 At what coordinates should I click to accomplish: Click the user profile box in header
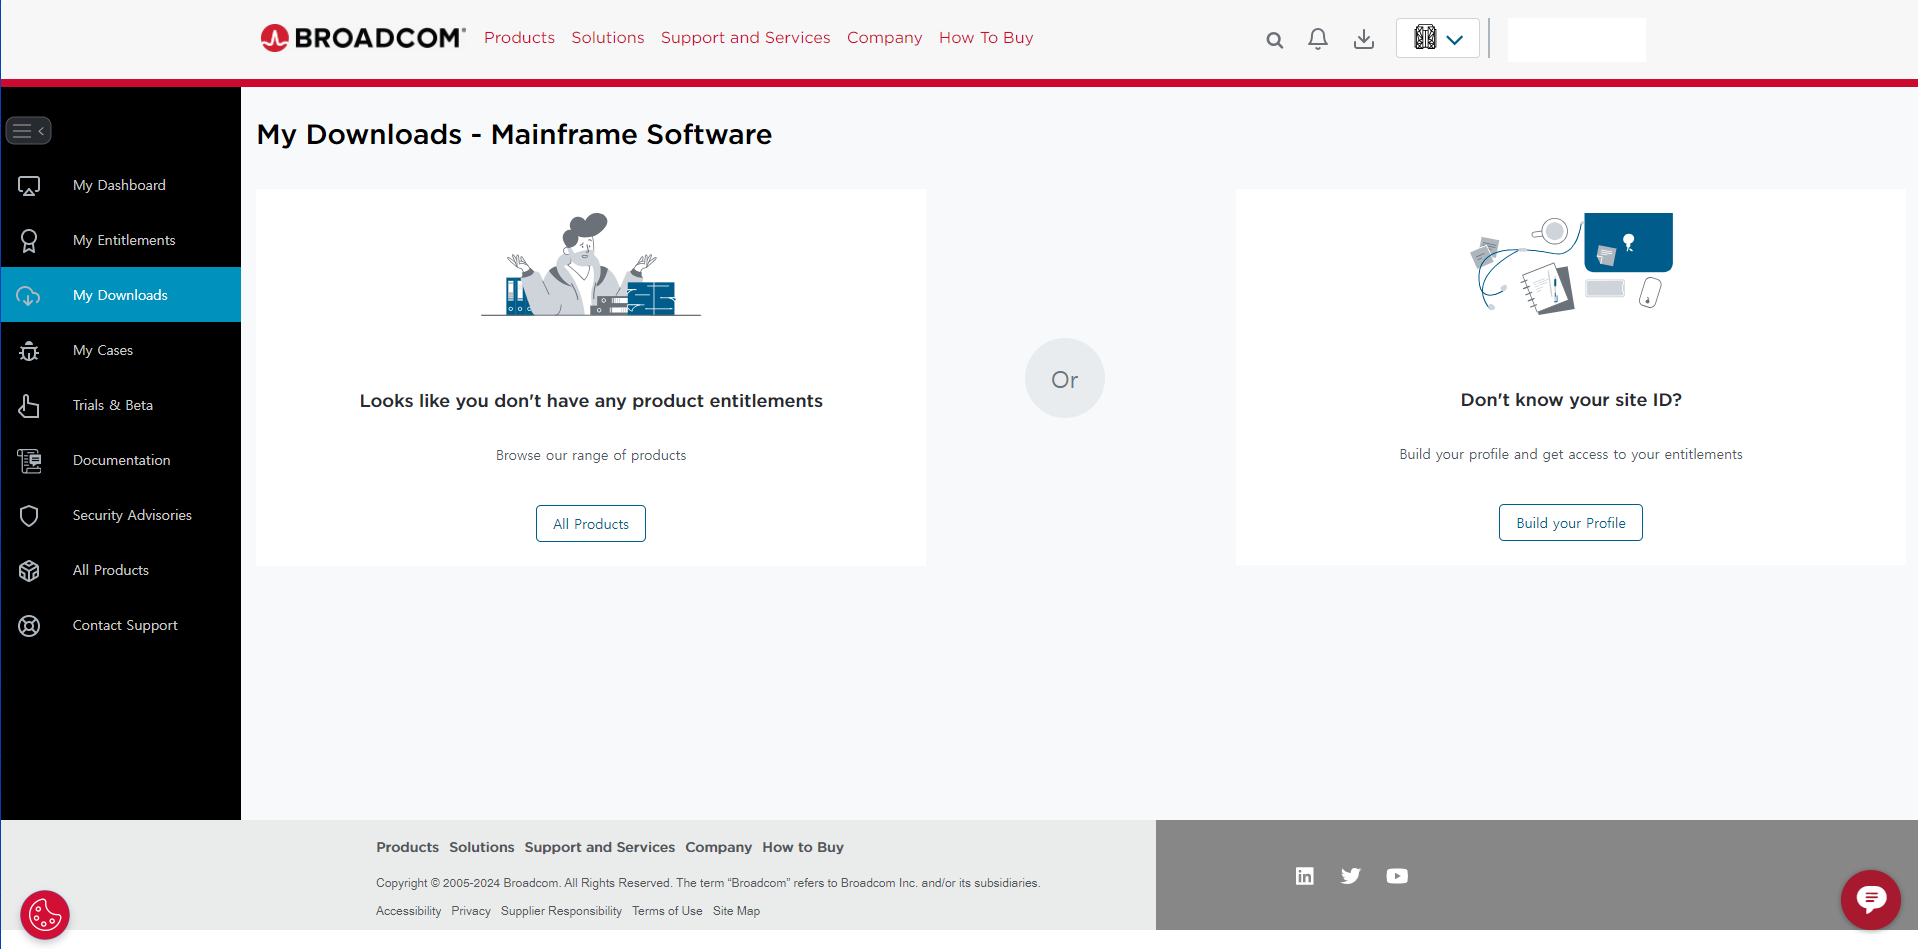click(x=1576, y=40)
